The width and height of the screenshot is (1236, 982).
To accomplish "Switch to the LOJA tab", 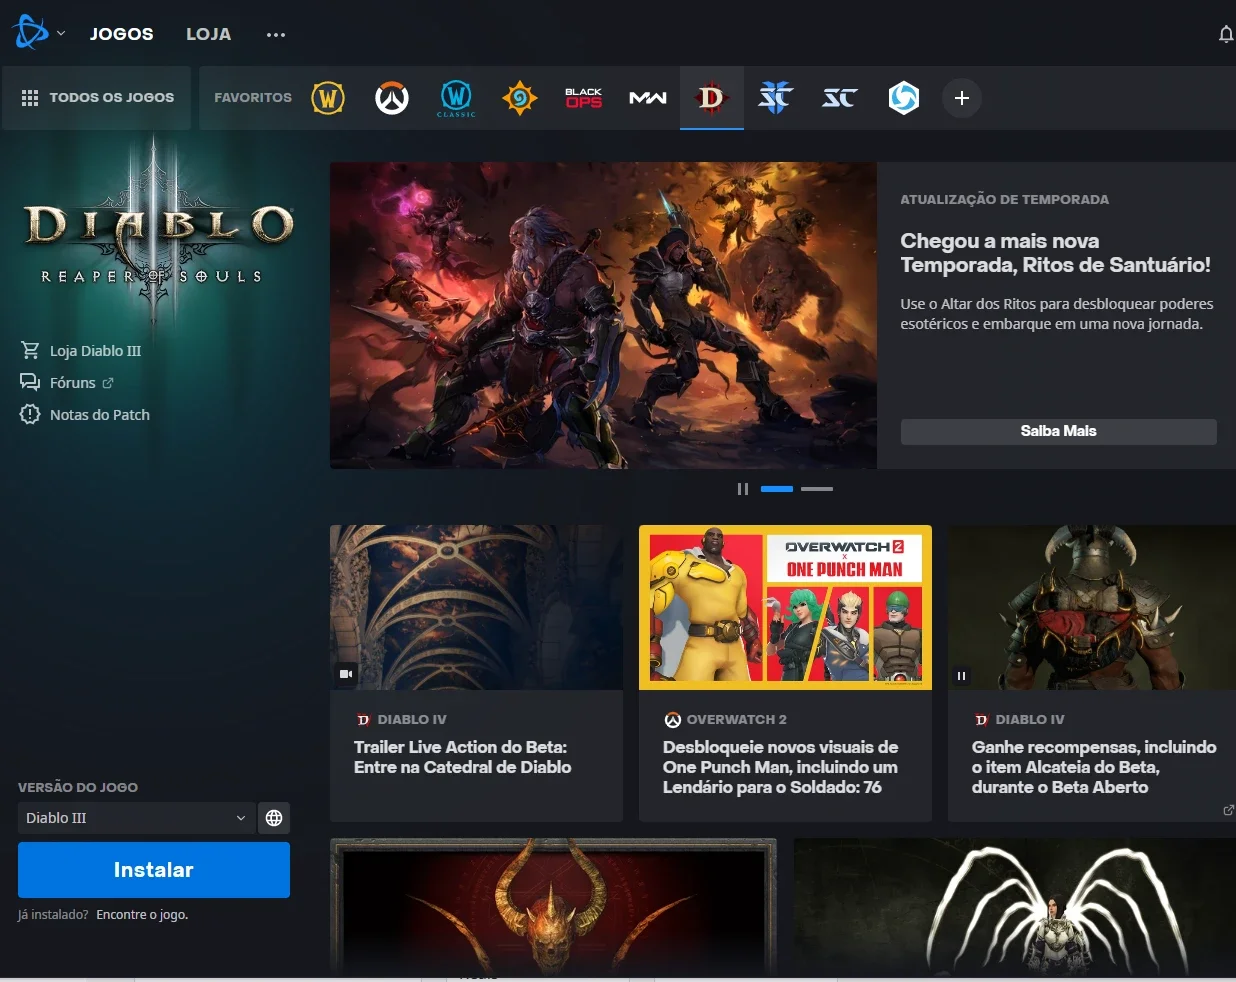I will pos(208,34).
